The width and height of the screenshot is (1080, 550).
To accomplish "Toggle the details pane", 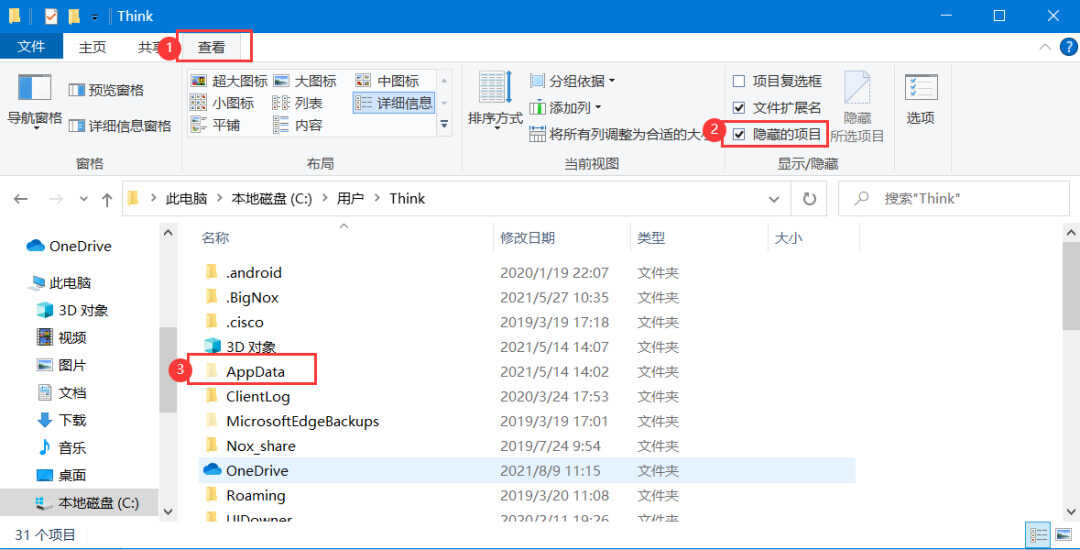I will pos(120,126).
